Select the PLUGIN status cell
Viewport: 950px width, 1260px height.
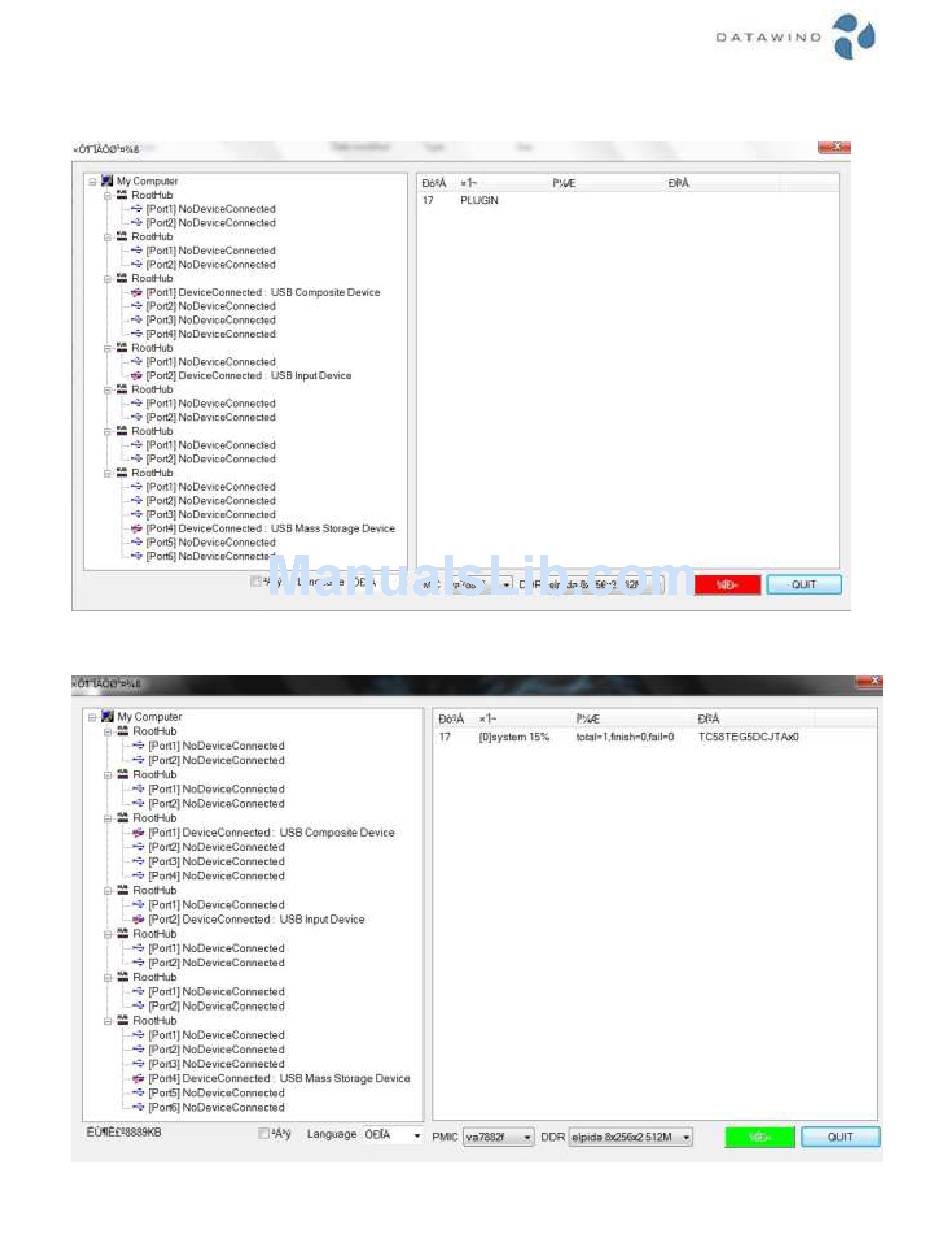[x=480, y=200]
